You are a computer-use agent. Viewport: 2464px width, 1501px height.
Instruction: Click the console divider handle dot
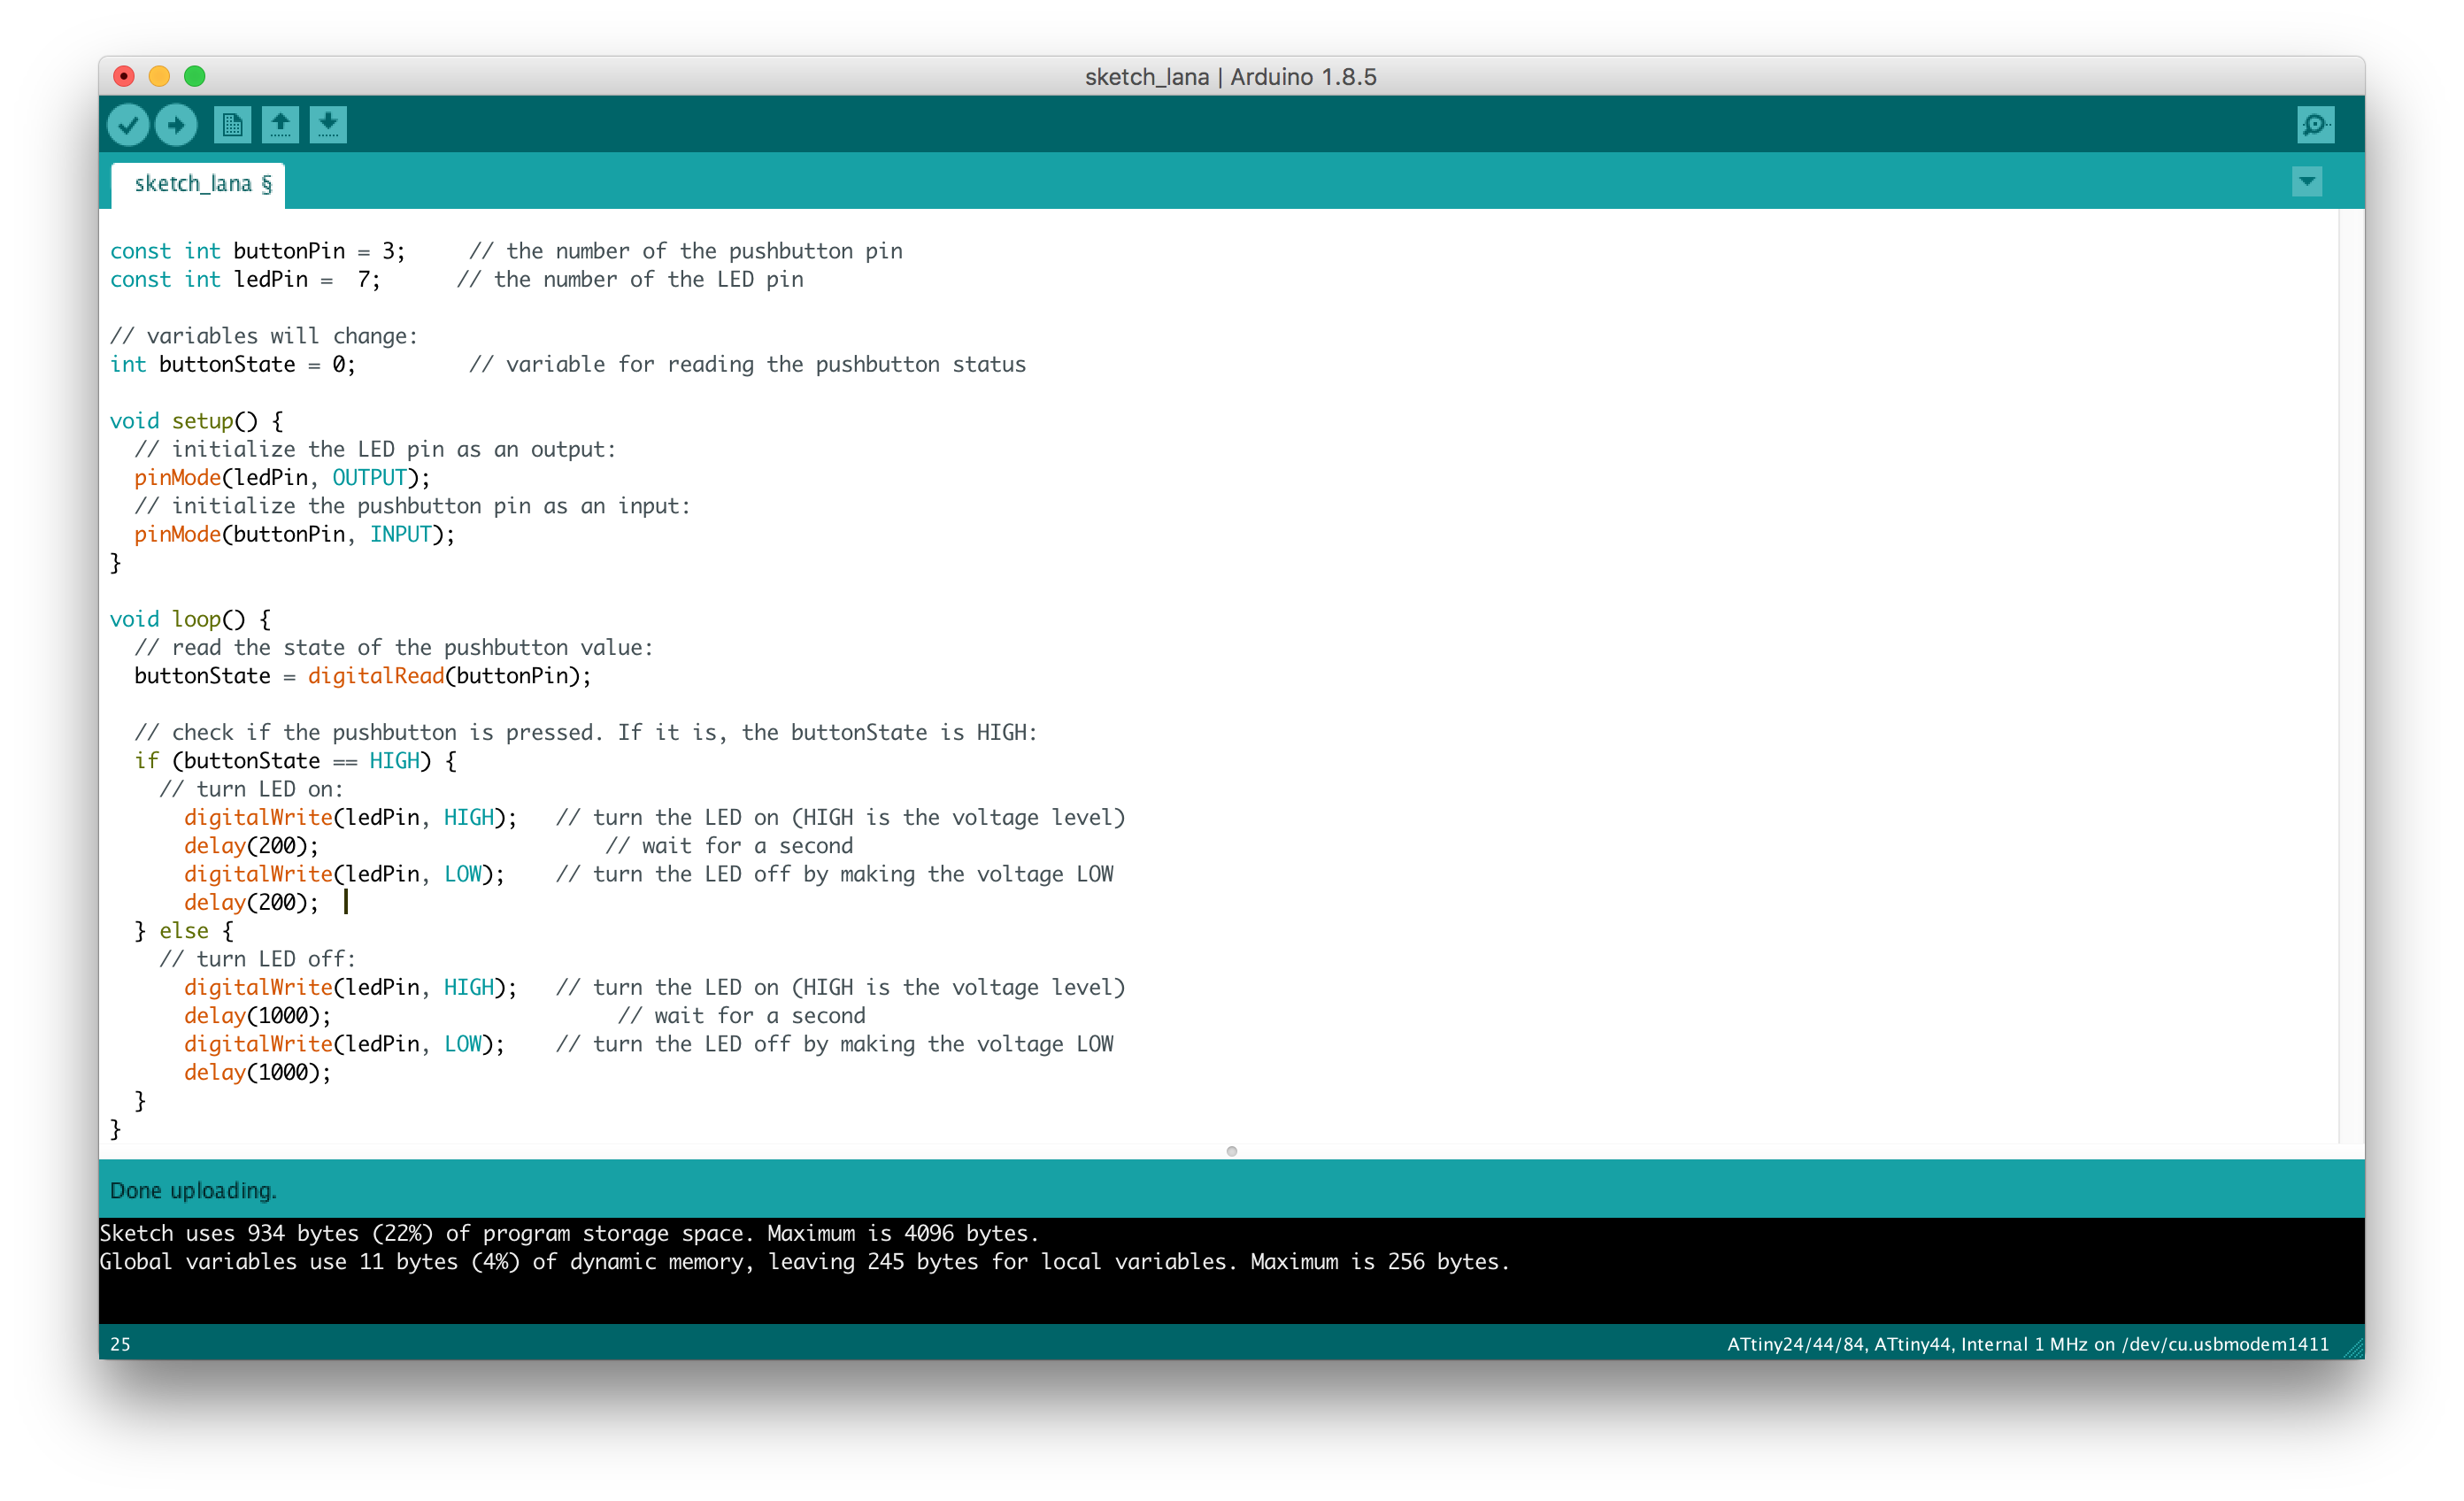pyautogui.click(x=1232, y=1151)
